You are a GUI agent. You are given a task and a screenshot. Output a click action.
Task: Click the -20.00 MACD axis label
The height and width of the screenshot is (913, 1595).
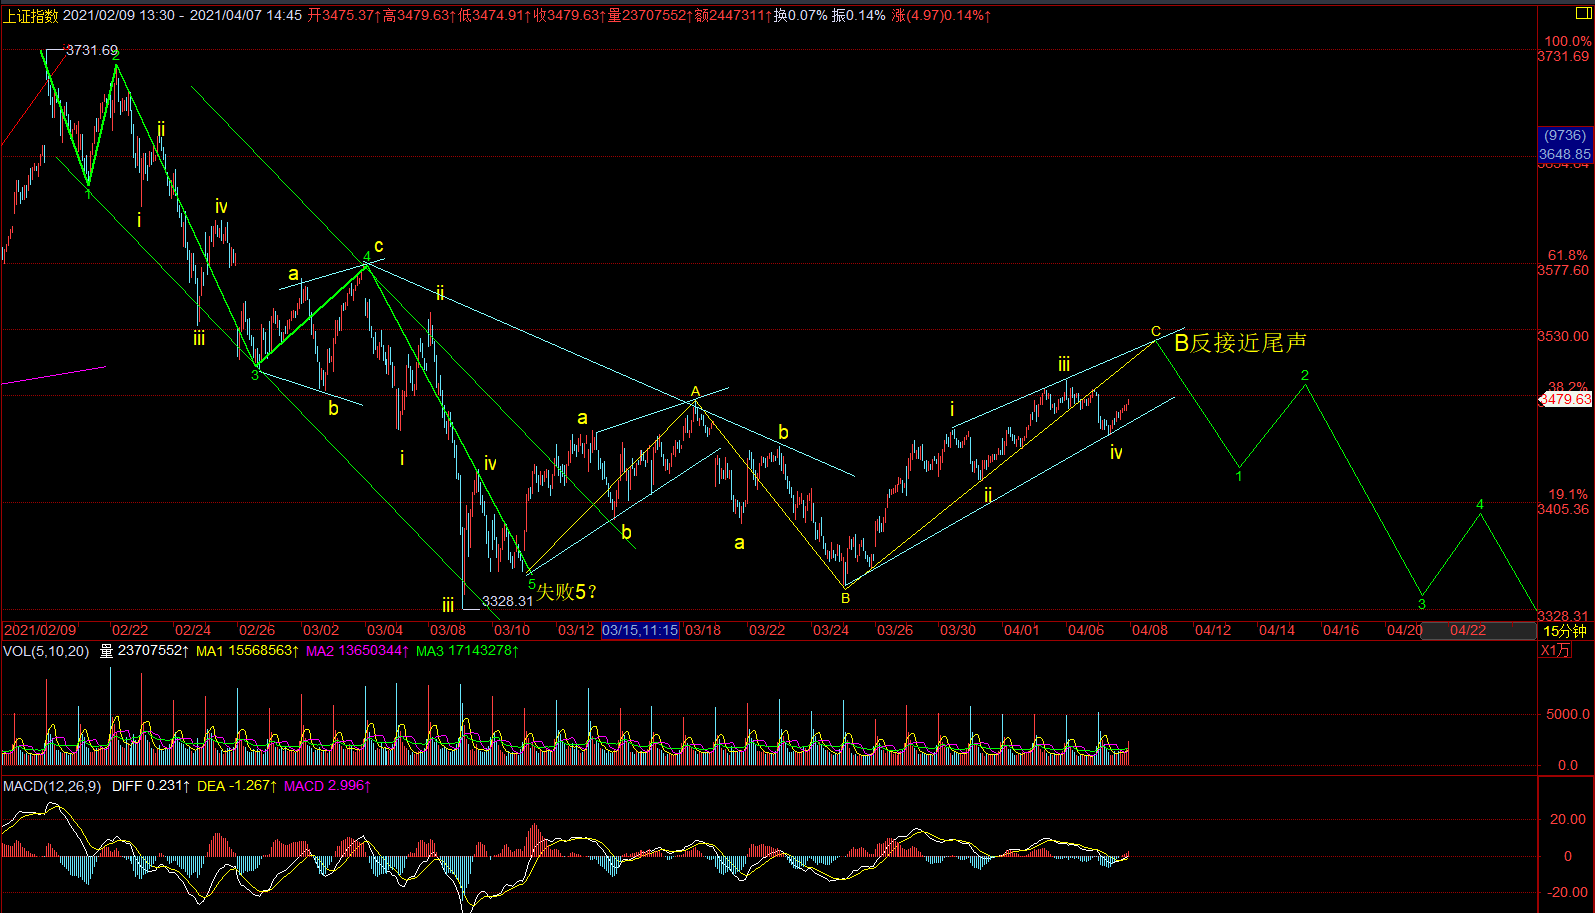[1568, 892]
